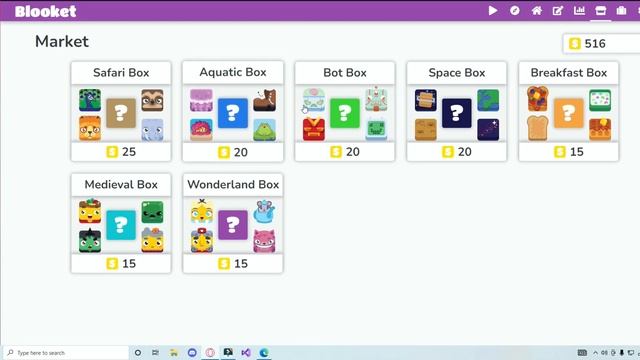The width and height of the screenshot is (640, 360).
Task: Click the green mystery box in Bot Box
Action: coord(345,113)
